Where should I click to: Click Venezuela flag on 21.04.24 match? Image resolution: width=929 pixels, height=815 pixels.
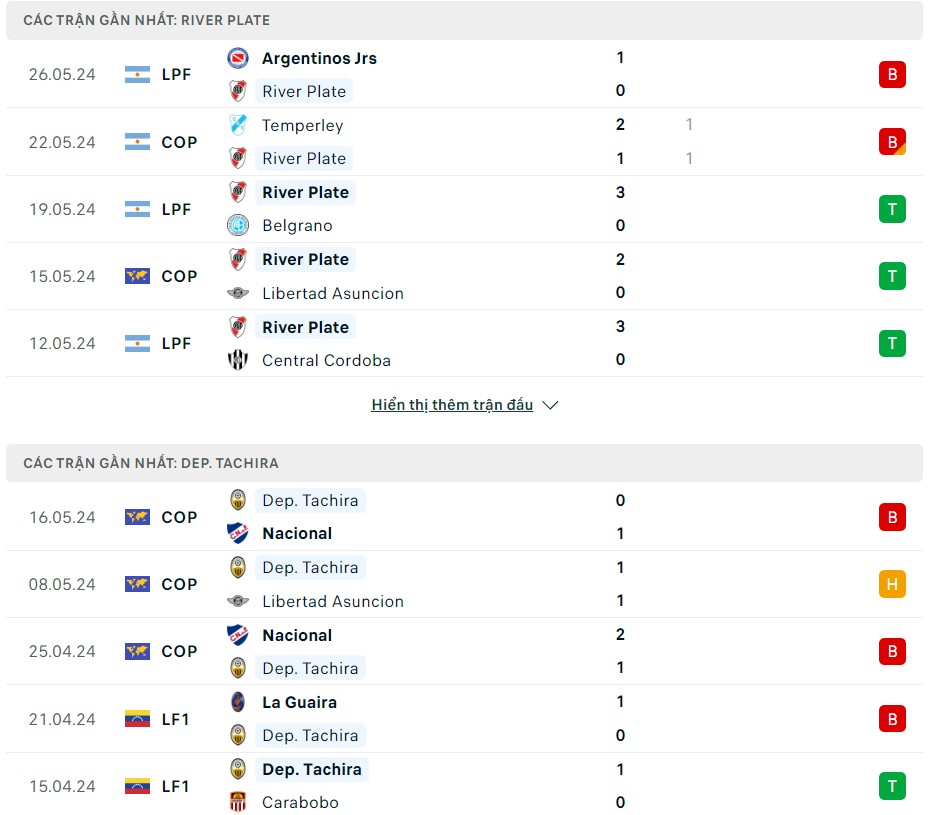point(137,719)
